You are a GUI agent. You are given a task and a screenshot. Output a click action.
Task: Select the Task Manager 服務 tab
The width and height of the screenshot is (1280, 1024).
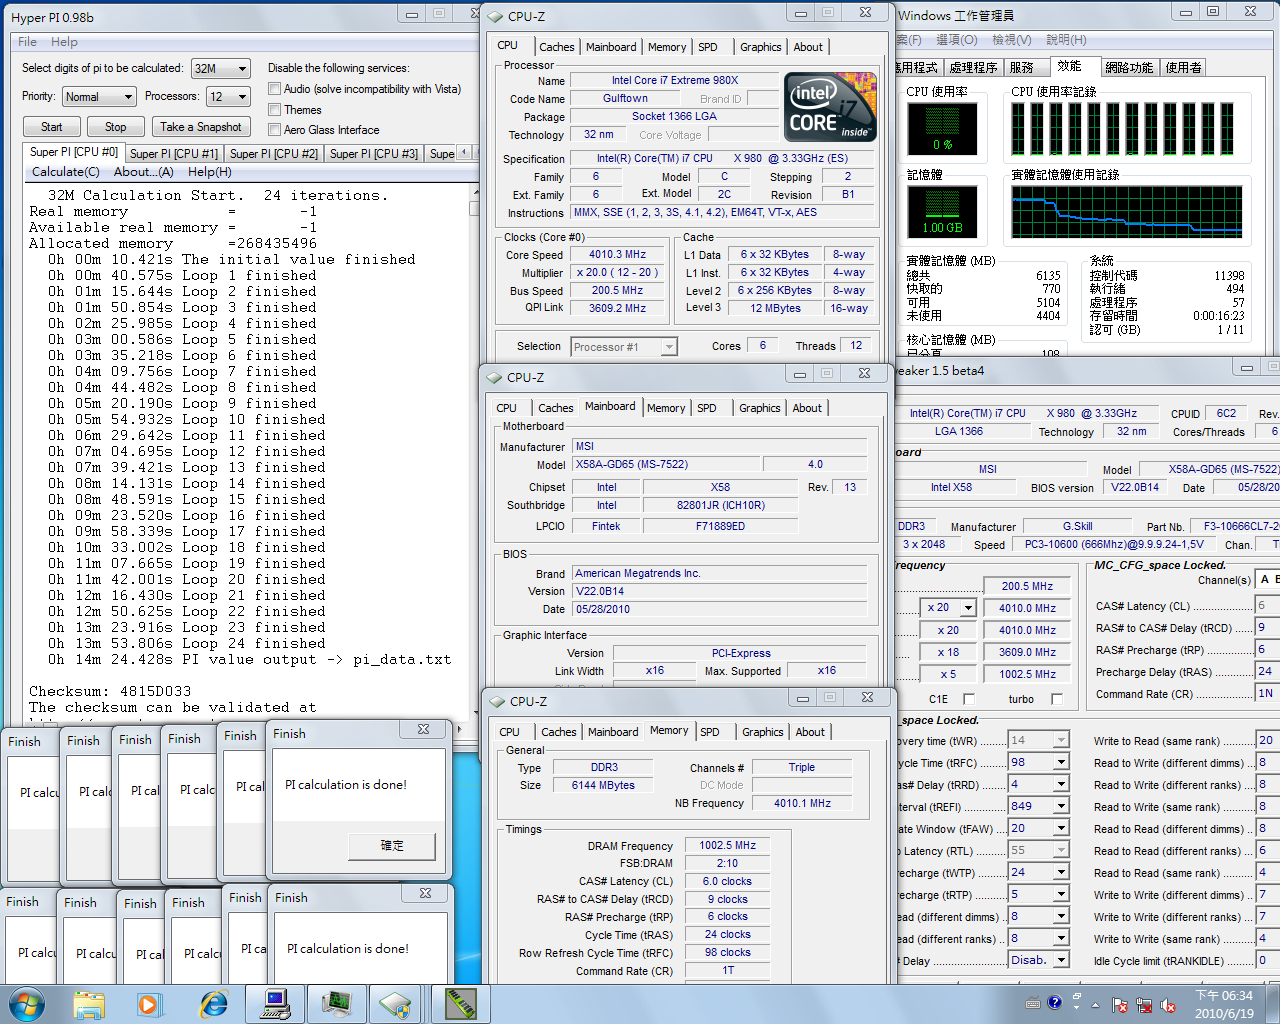pyautogui.click(x=1022, y=68)
